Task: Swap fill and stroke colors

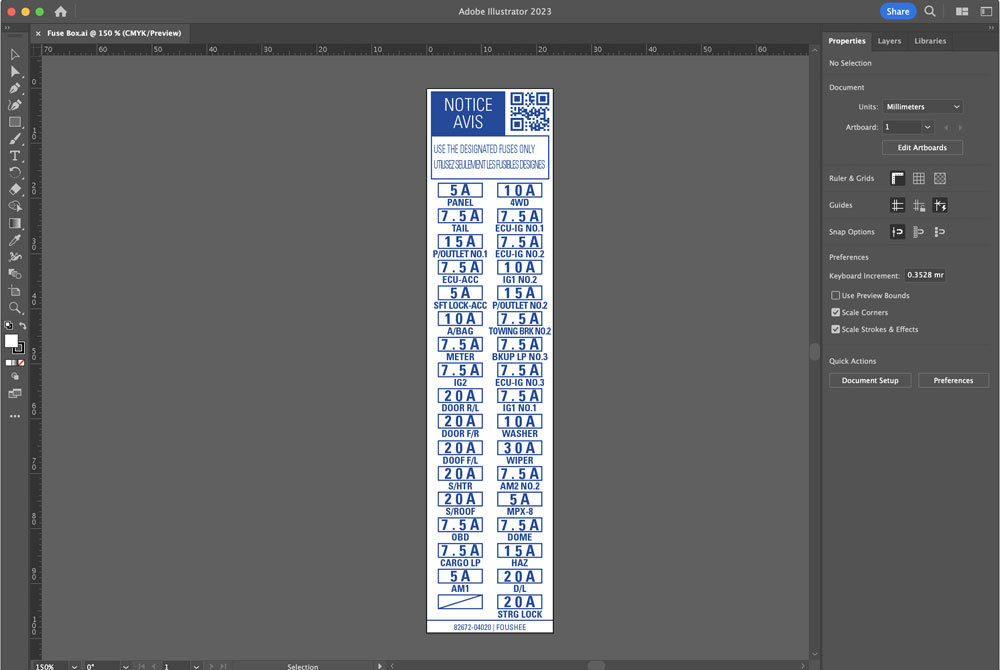Action: pyautogui.click(x=22, y=326)
